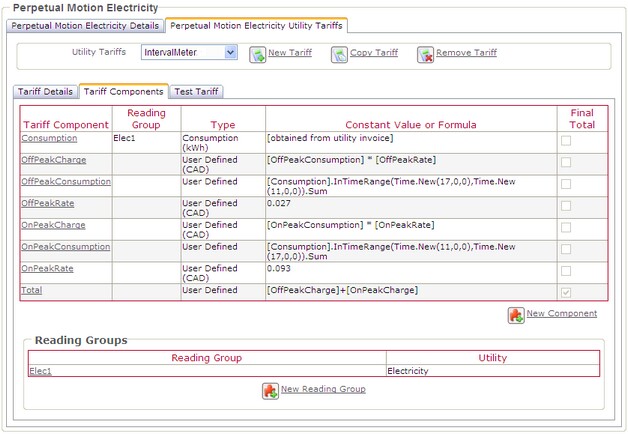This screenshot has height=434, width=628.
Task: Toggle Final Total checkbox for OffPeakCharge row
Action: click(x=566, y=162)
